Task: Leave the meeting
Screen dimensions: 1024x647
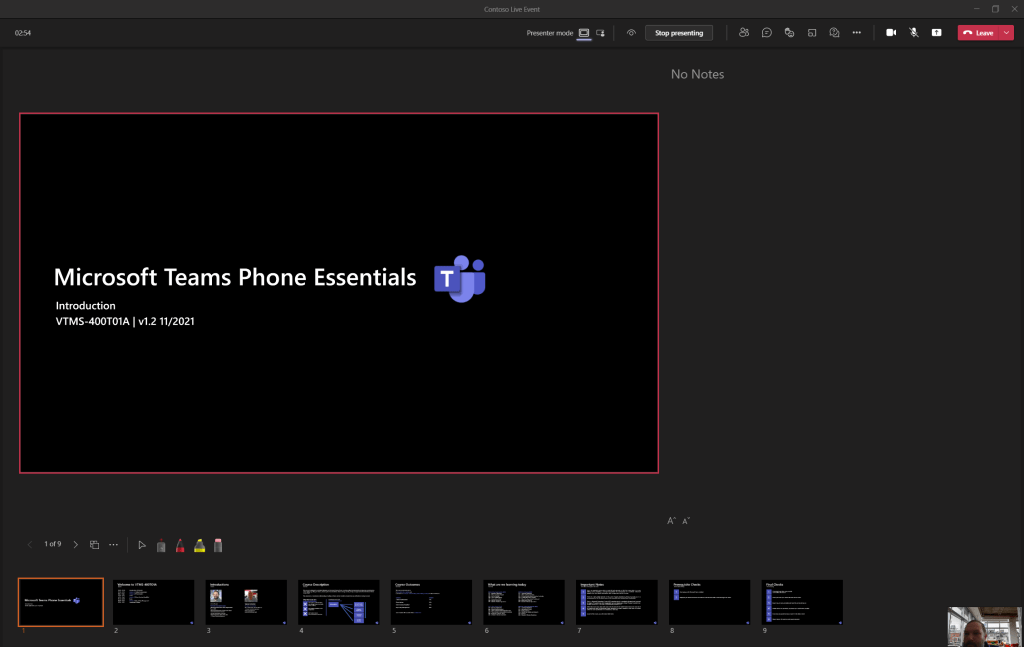Action: 978,33
